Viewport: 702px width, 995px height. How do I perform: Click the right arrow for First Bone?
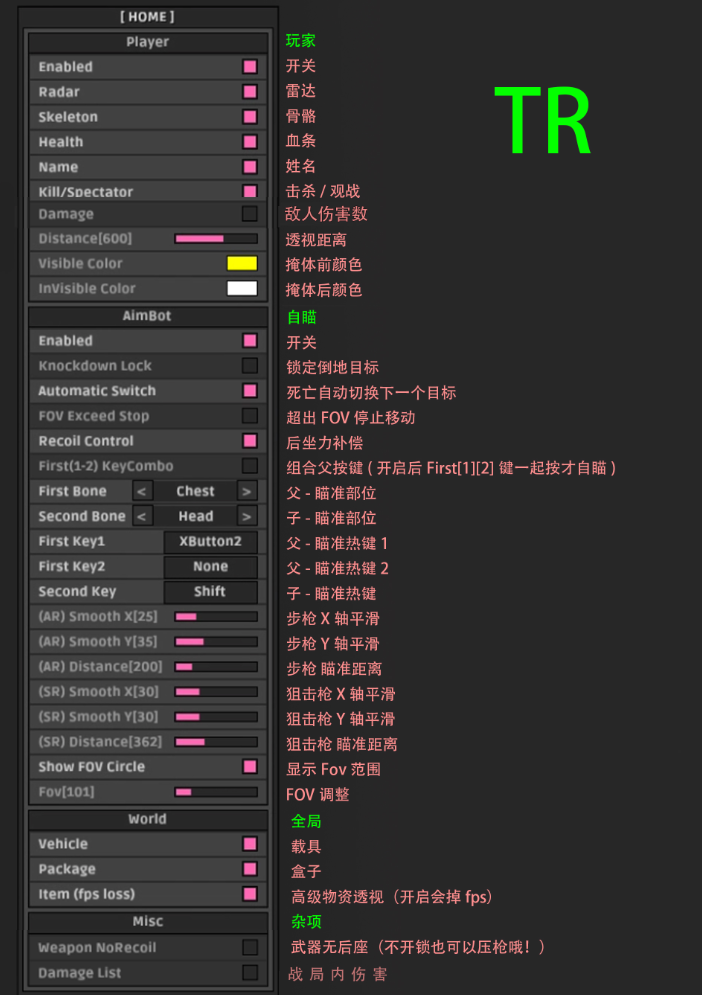click(x=247, y=491)
